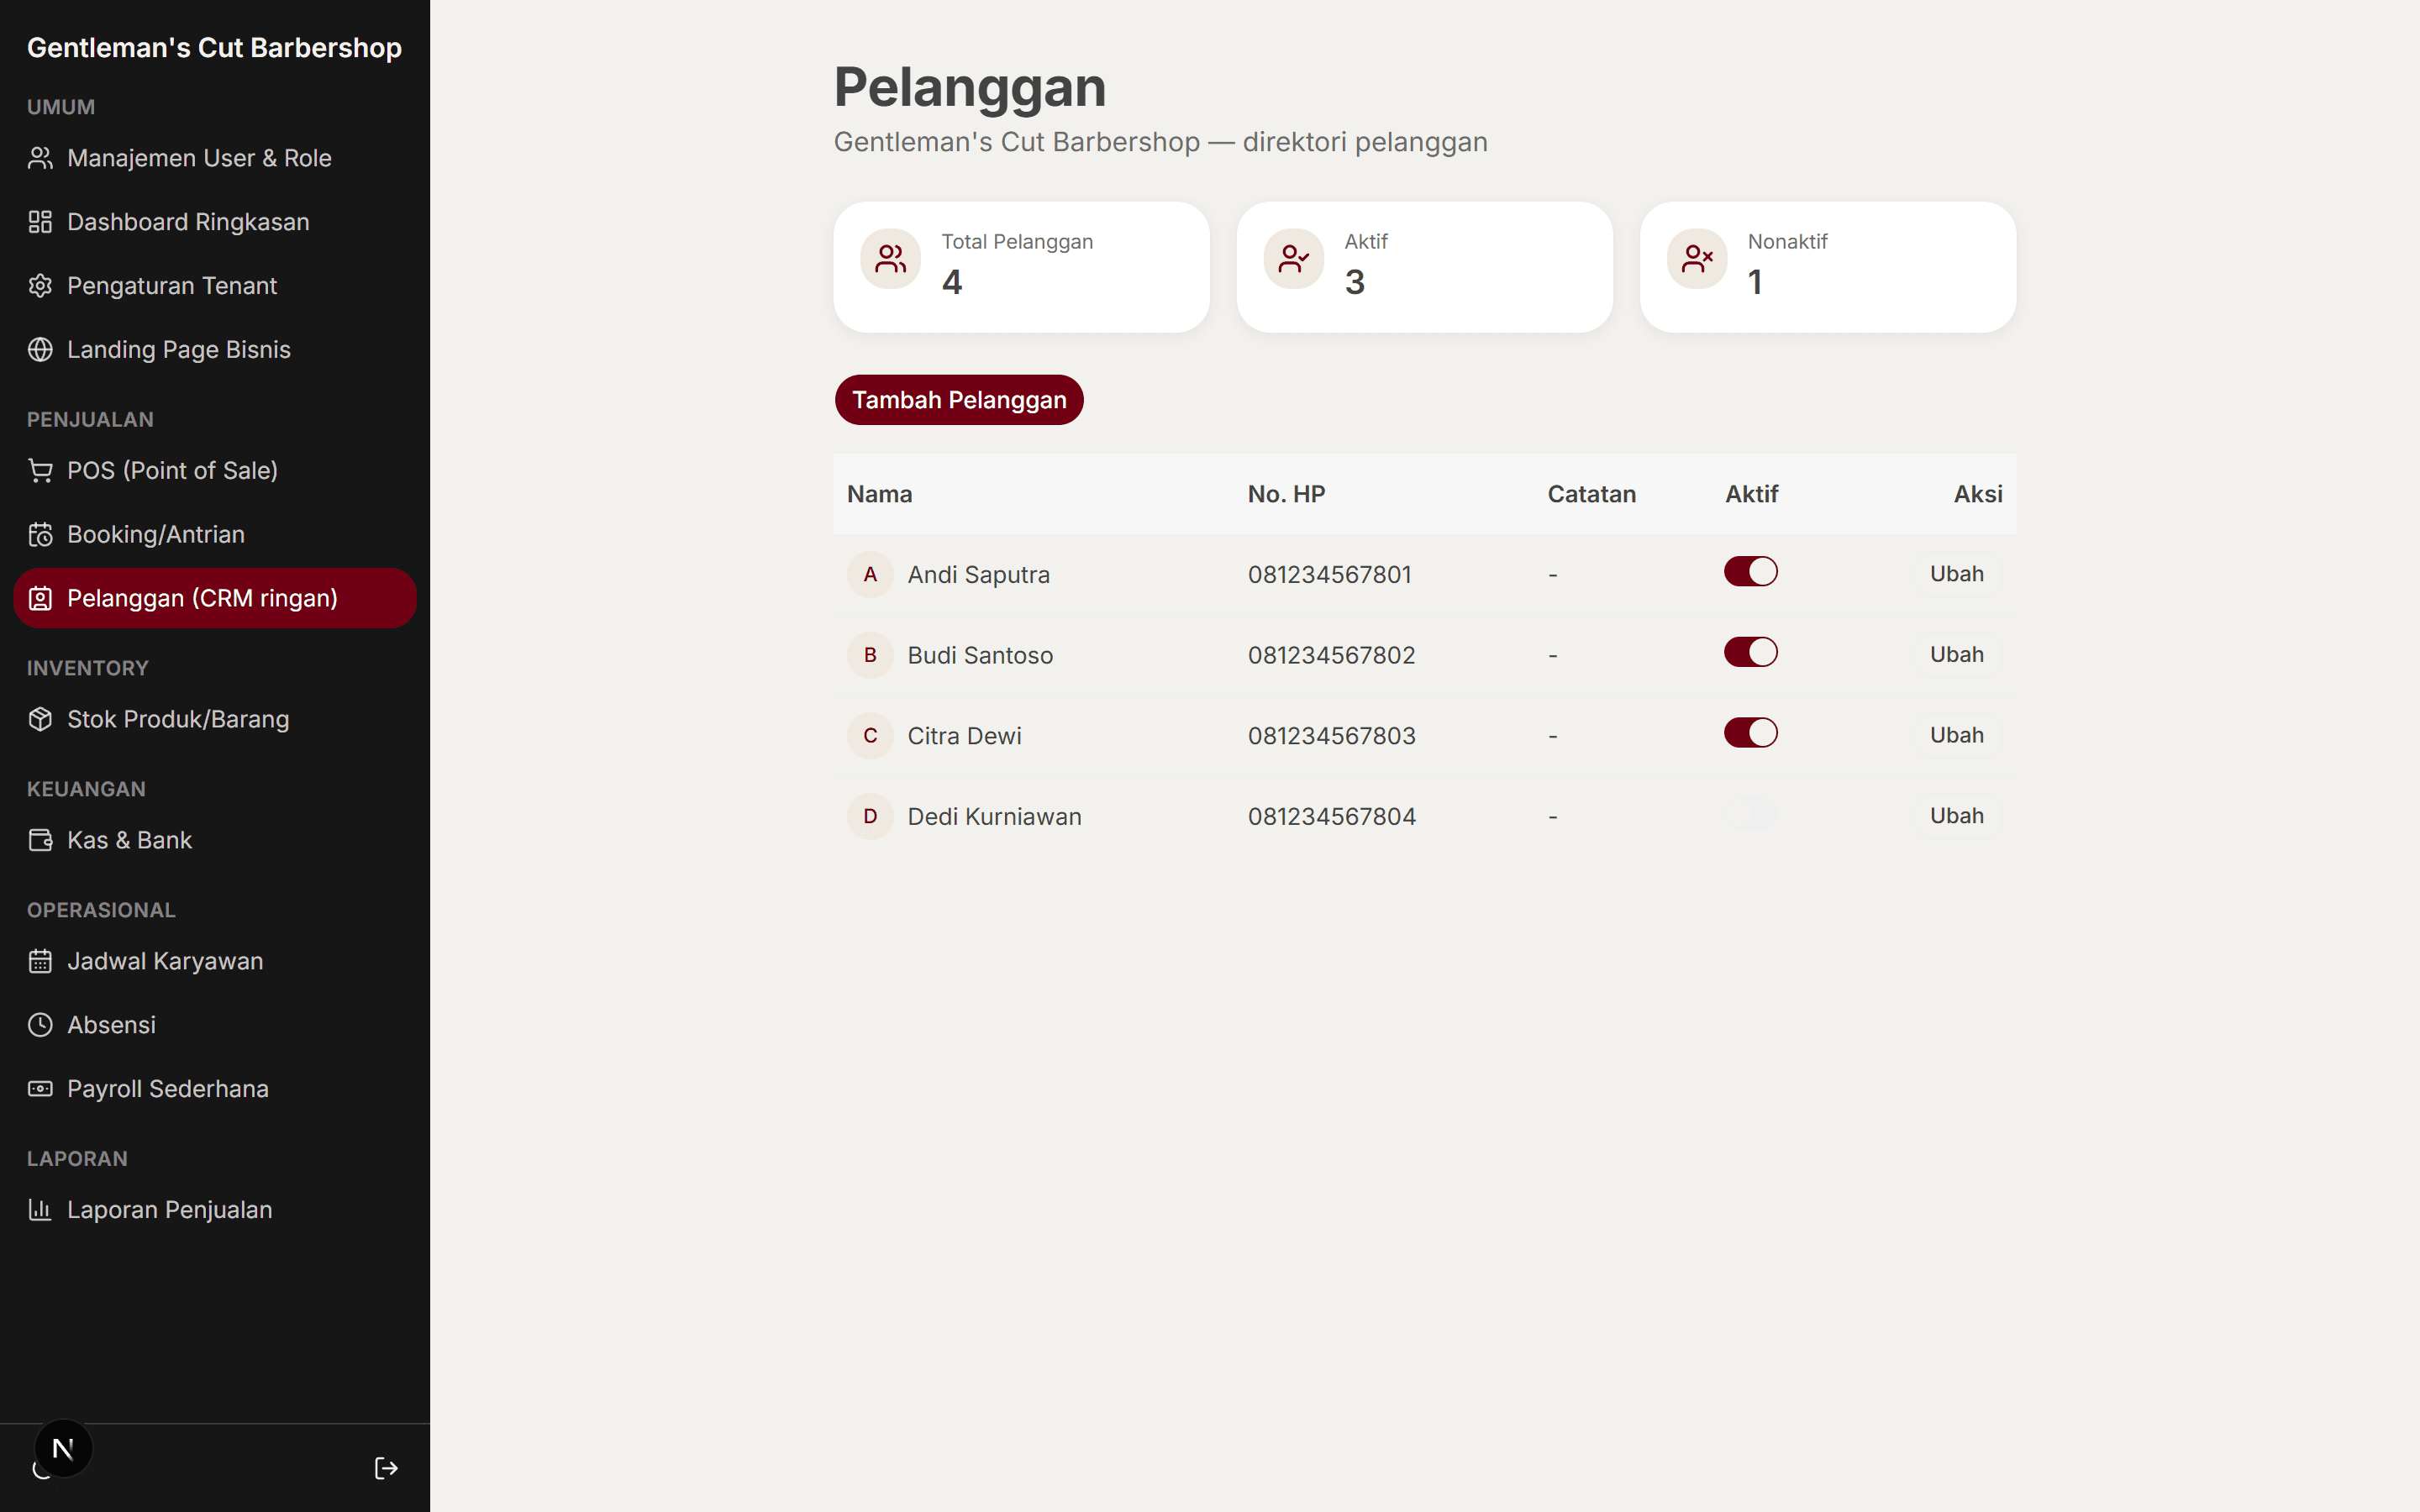
Task: Click the Payroll Sederhana banknote icon
Action: tap(40, 1089)
